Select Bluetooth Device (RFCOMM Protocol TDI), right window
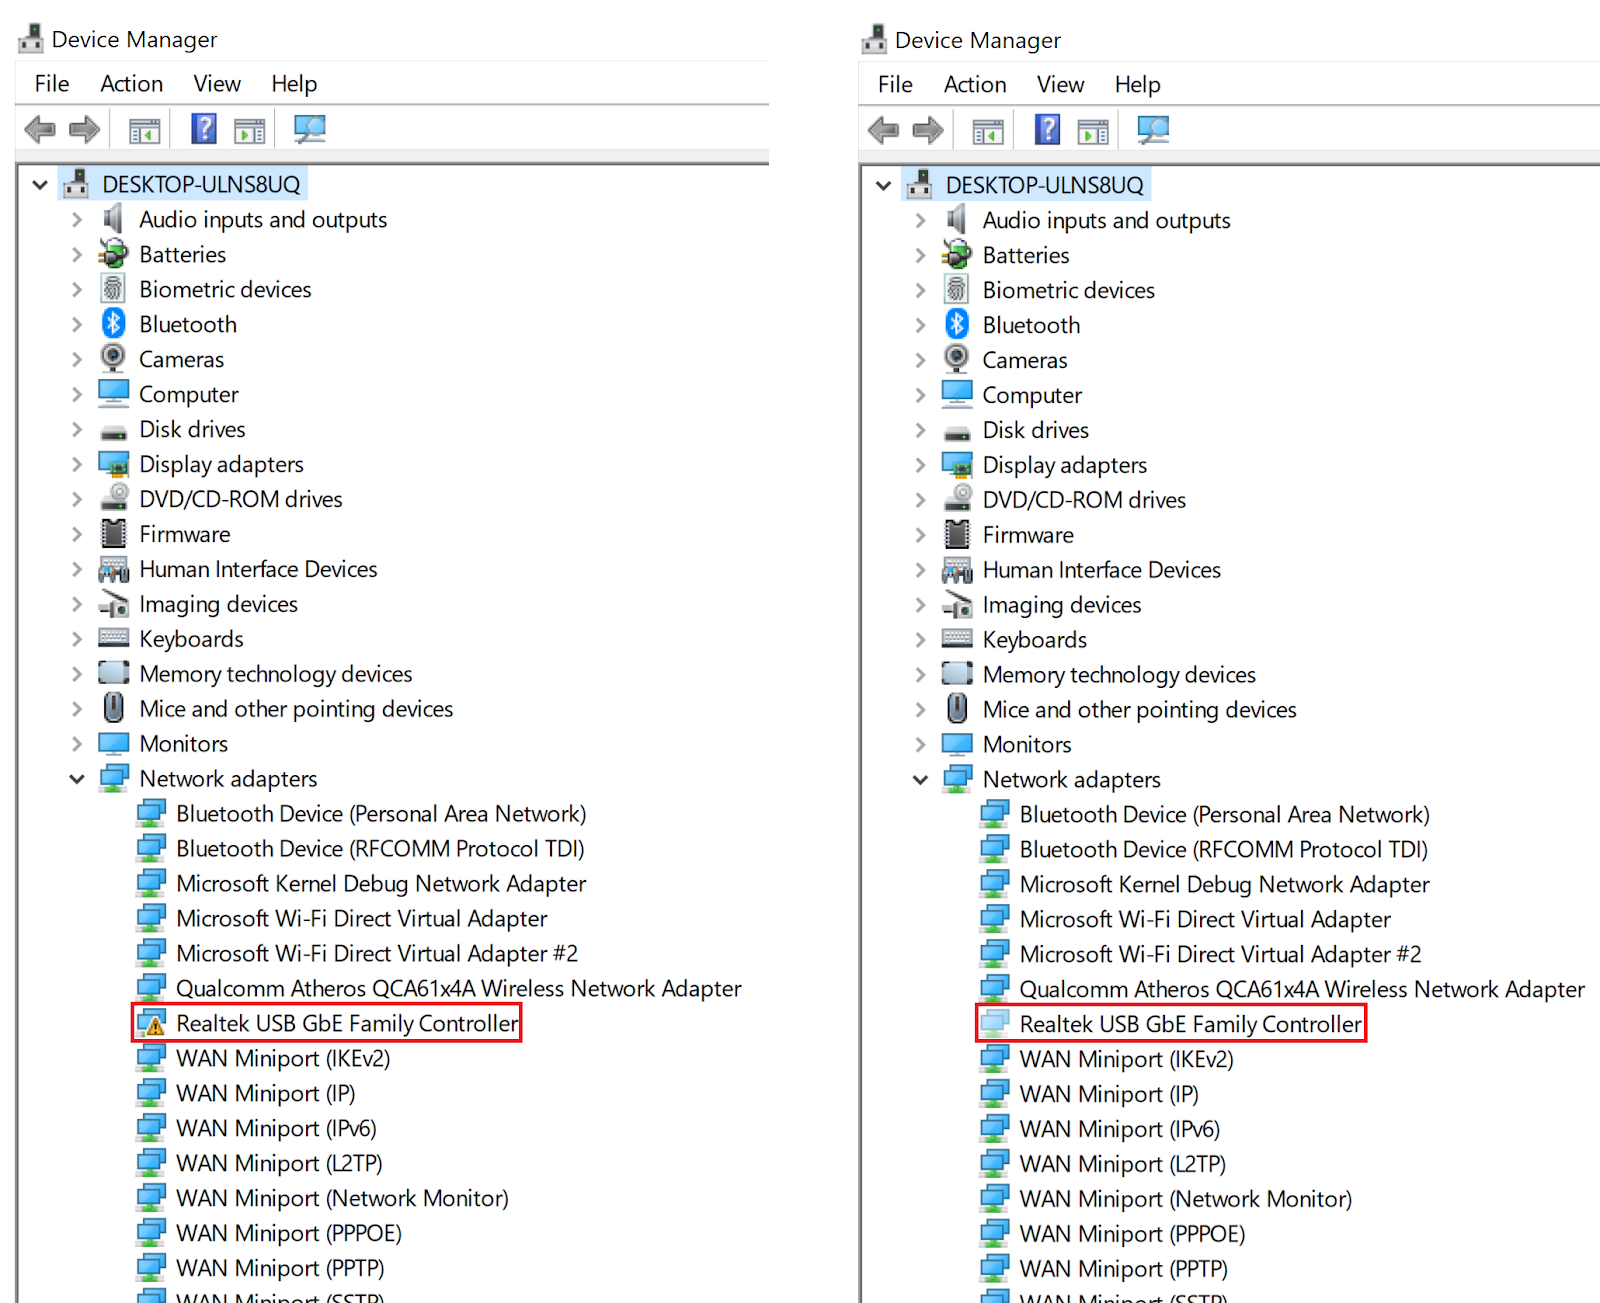This screenshot has height=1303, width=1600. tap(1224, 849)
